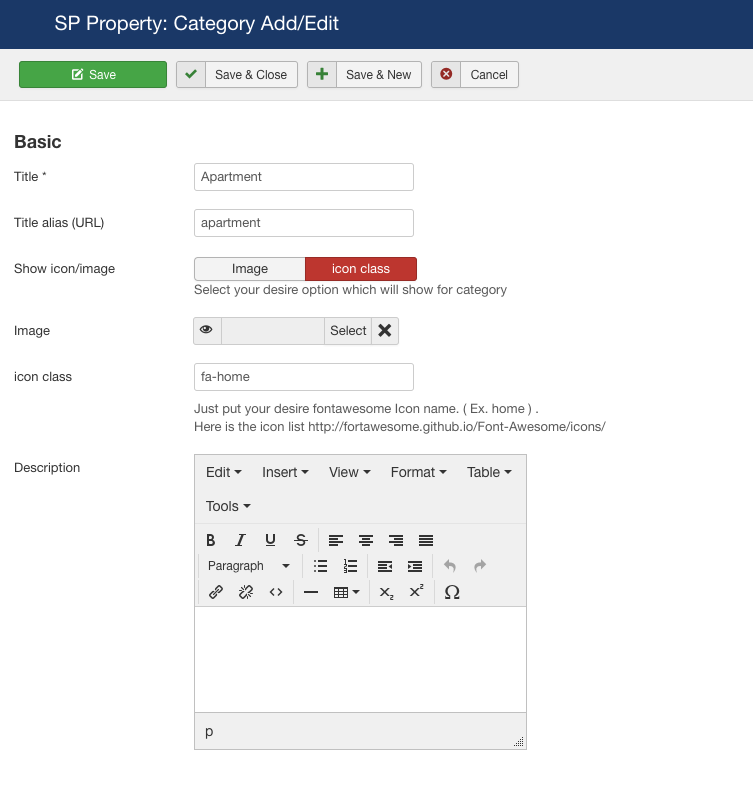Clear the image with the X icon

384,331
